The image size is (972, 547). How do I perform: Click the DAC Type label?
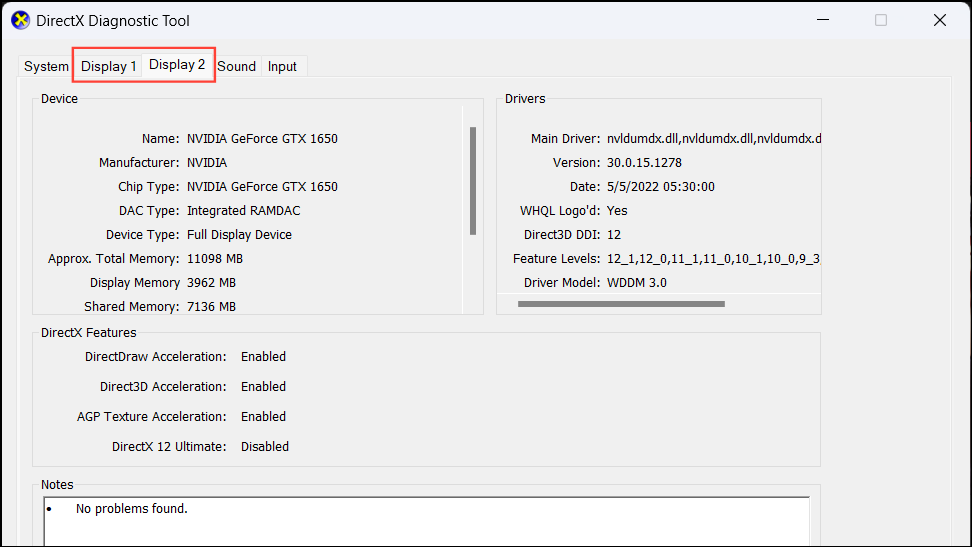tap(149, 211)
